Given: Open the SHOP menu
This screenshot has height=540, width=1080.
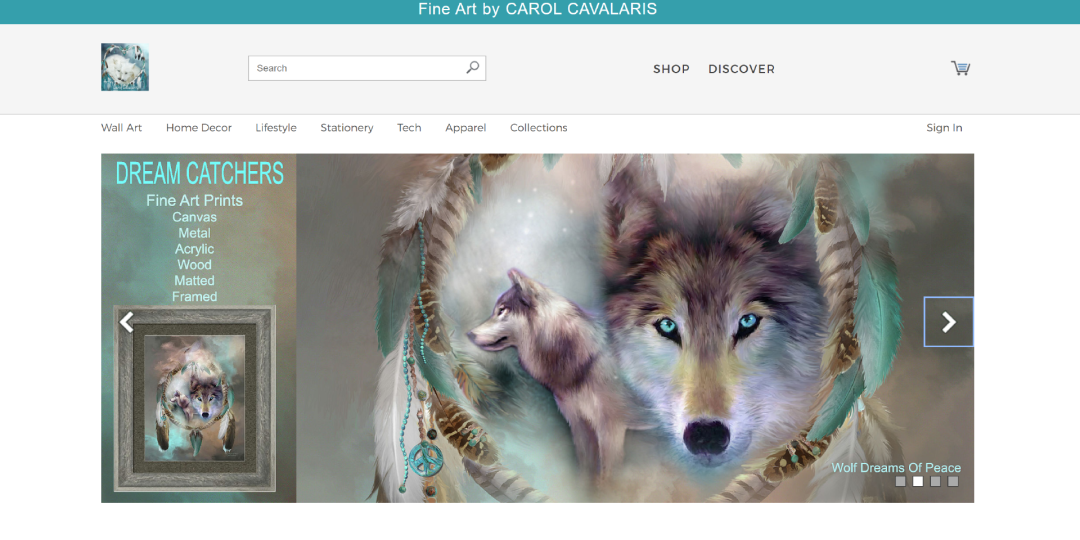Looking at the screenshot, I should (671, 69).
